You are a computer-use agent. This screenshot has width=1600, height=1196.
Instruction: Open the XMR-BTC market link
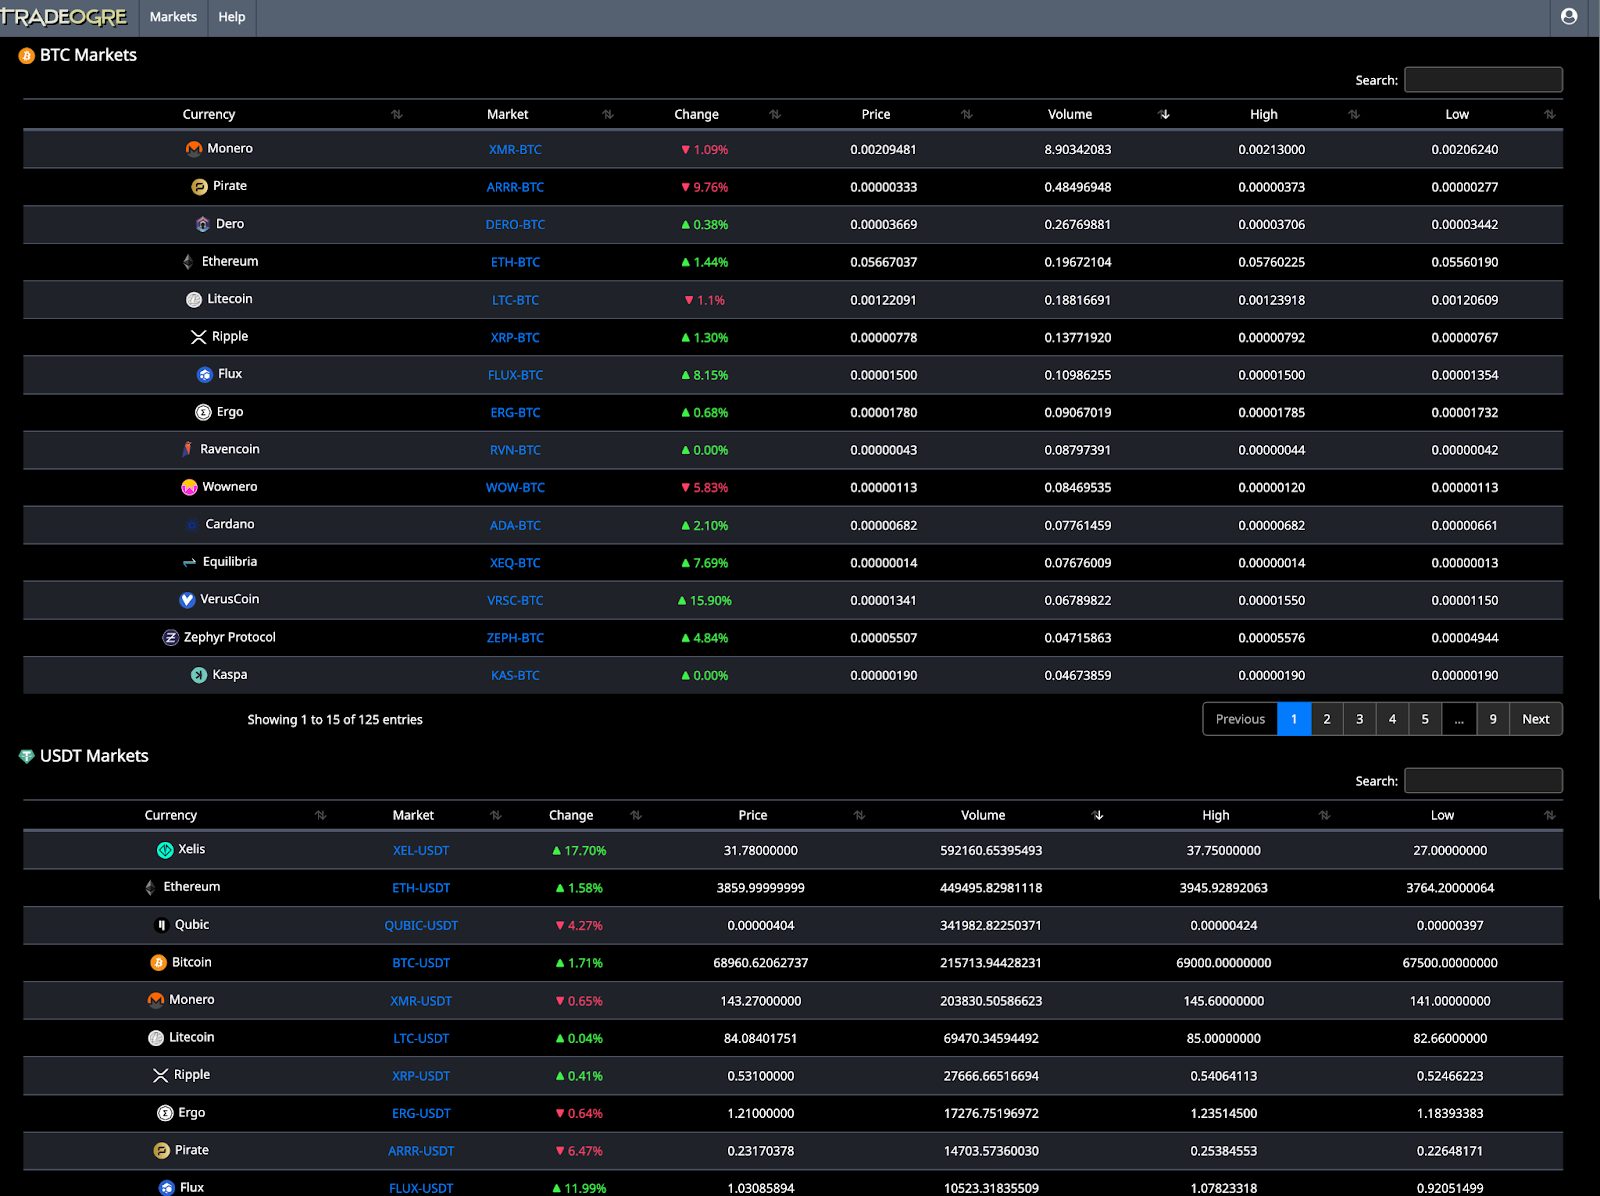(x=515, y=150)
